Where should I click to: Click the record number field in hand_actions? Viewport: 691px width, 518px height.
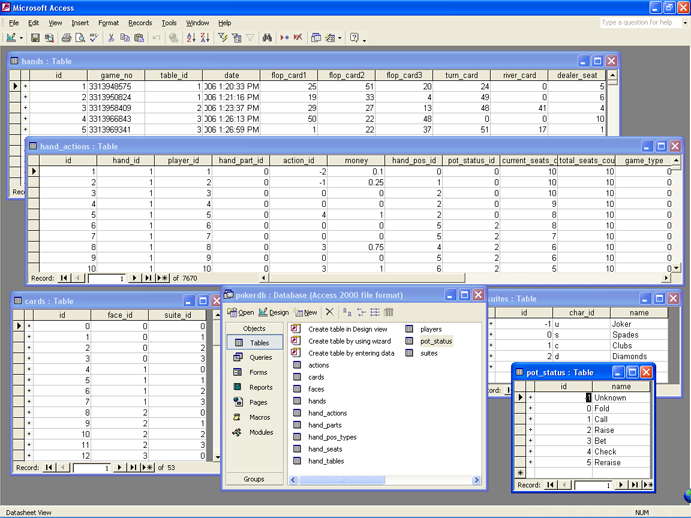(x=107, y=278)
